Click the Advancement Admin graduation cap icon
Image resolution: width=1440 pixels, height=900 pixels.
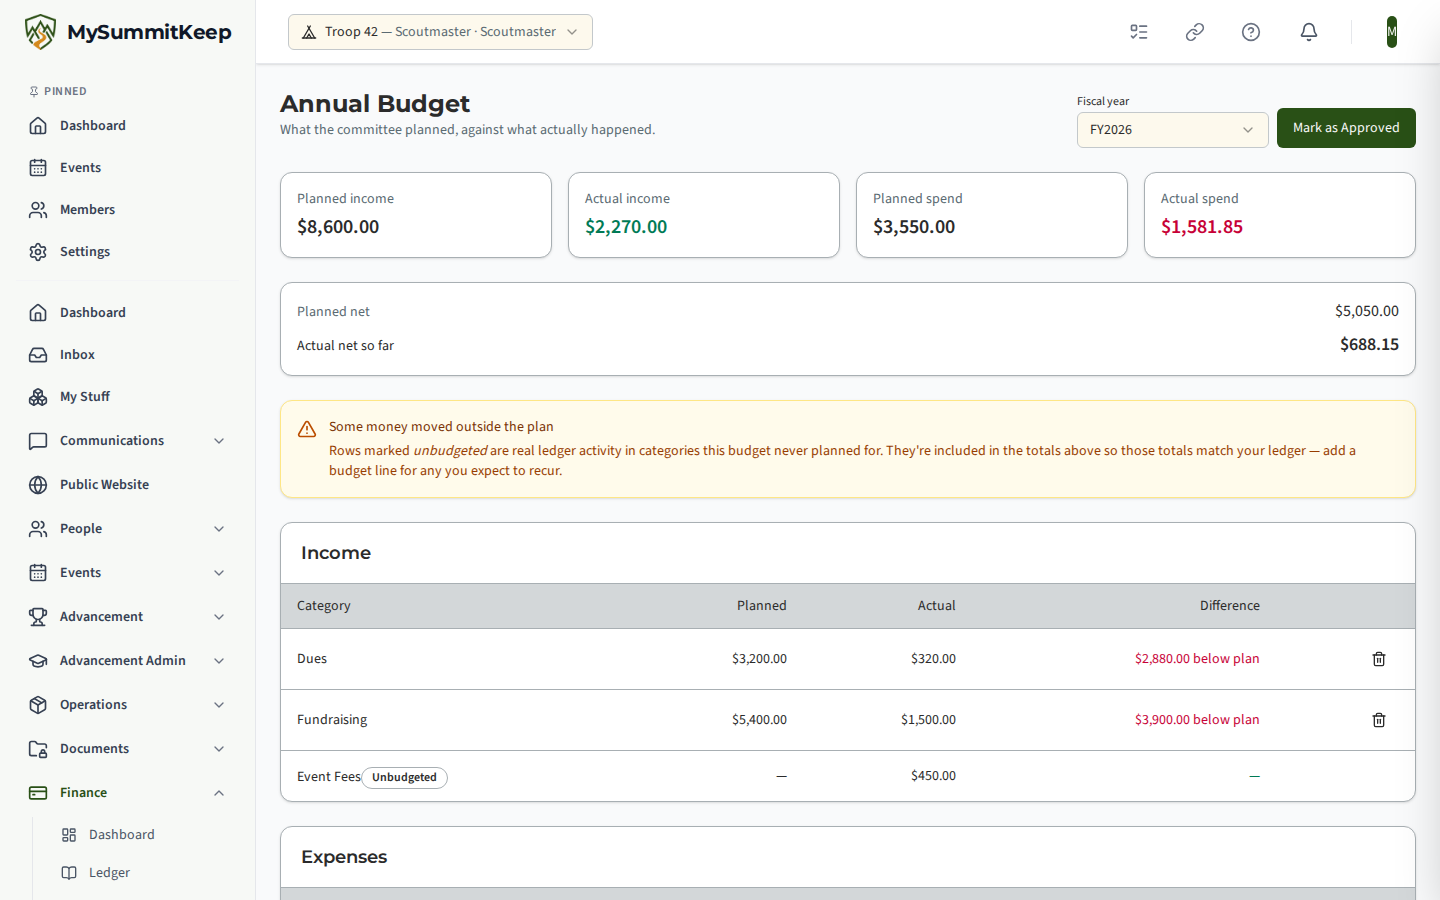tap(38, 661)
